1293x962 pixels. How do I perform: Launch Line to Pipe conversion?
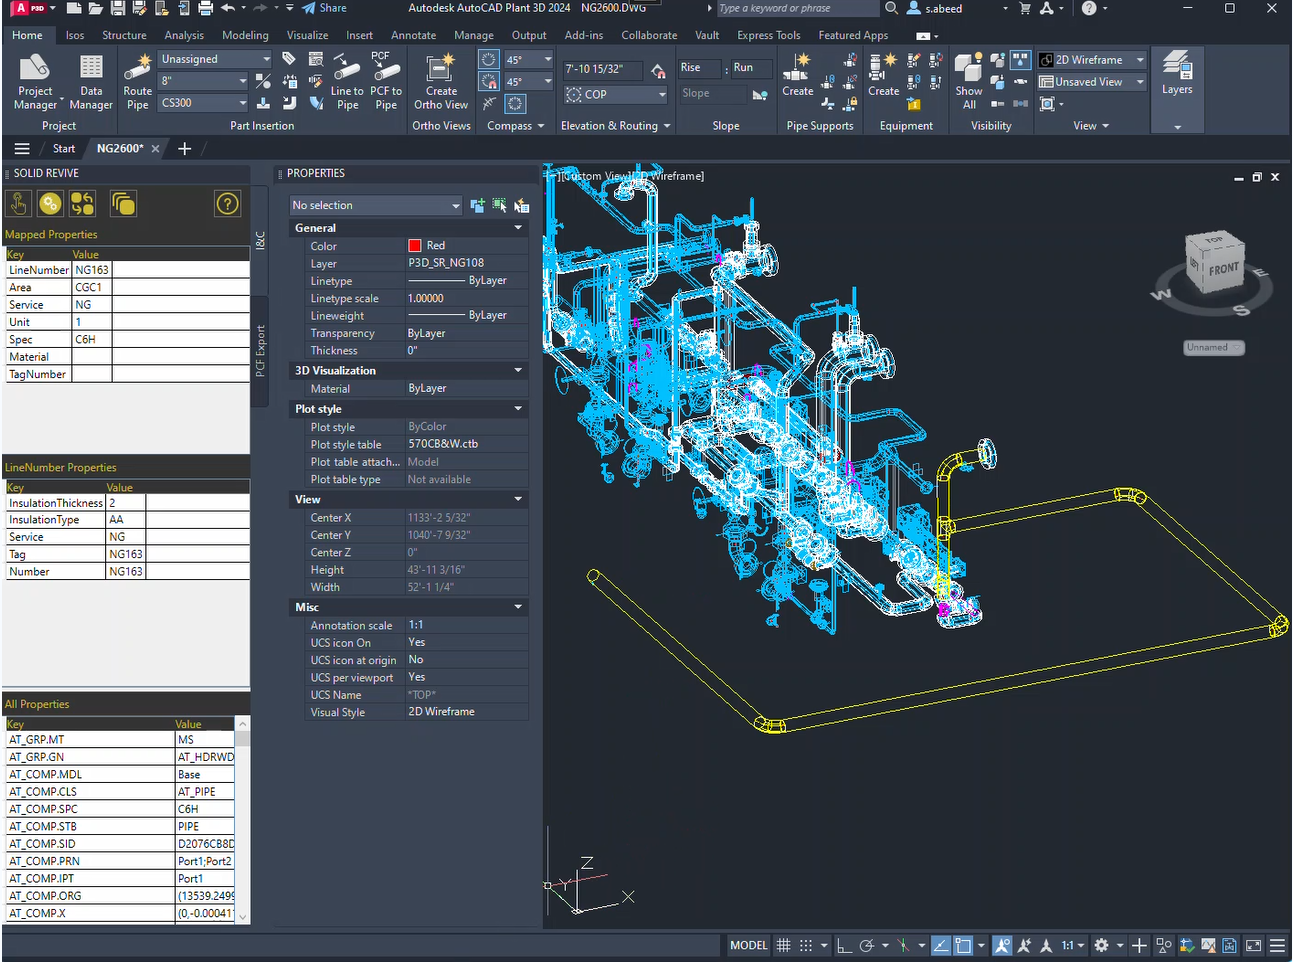point(347,82)
